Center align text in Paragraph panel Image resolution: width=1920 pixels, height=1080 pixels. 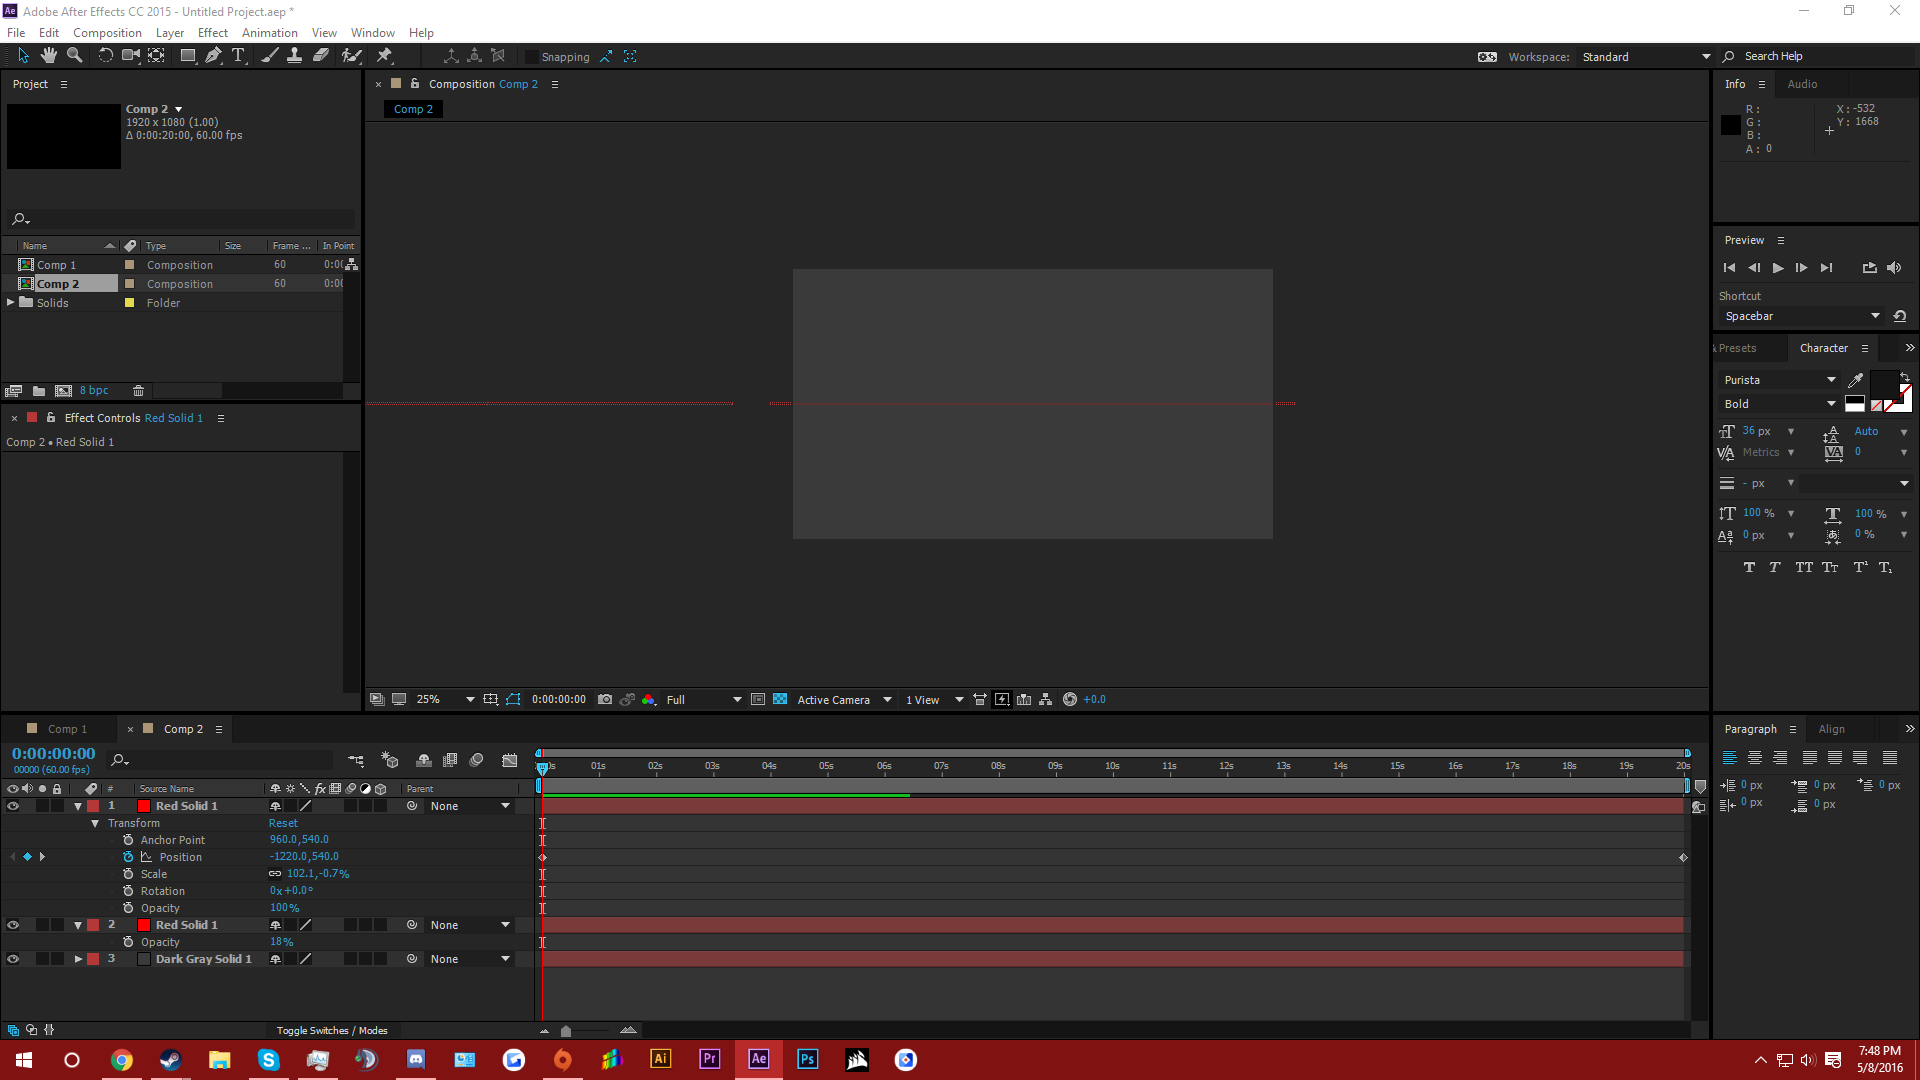pos(1755,758)
